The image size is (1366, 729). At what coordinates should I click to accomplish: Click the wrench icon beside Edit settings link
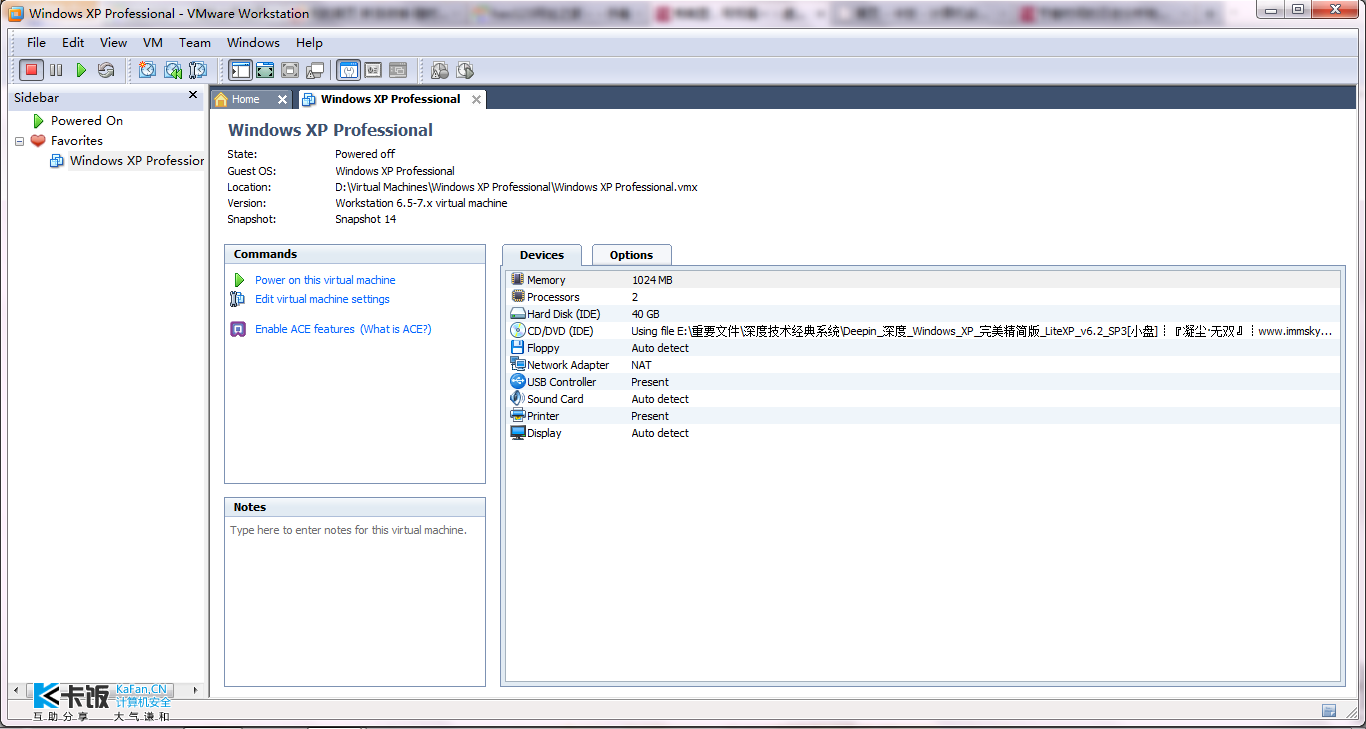[237, 299]
